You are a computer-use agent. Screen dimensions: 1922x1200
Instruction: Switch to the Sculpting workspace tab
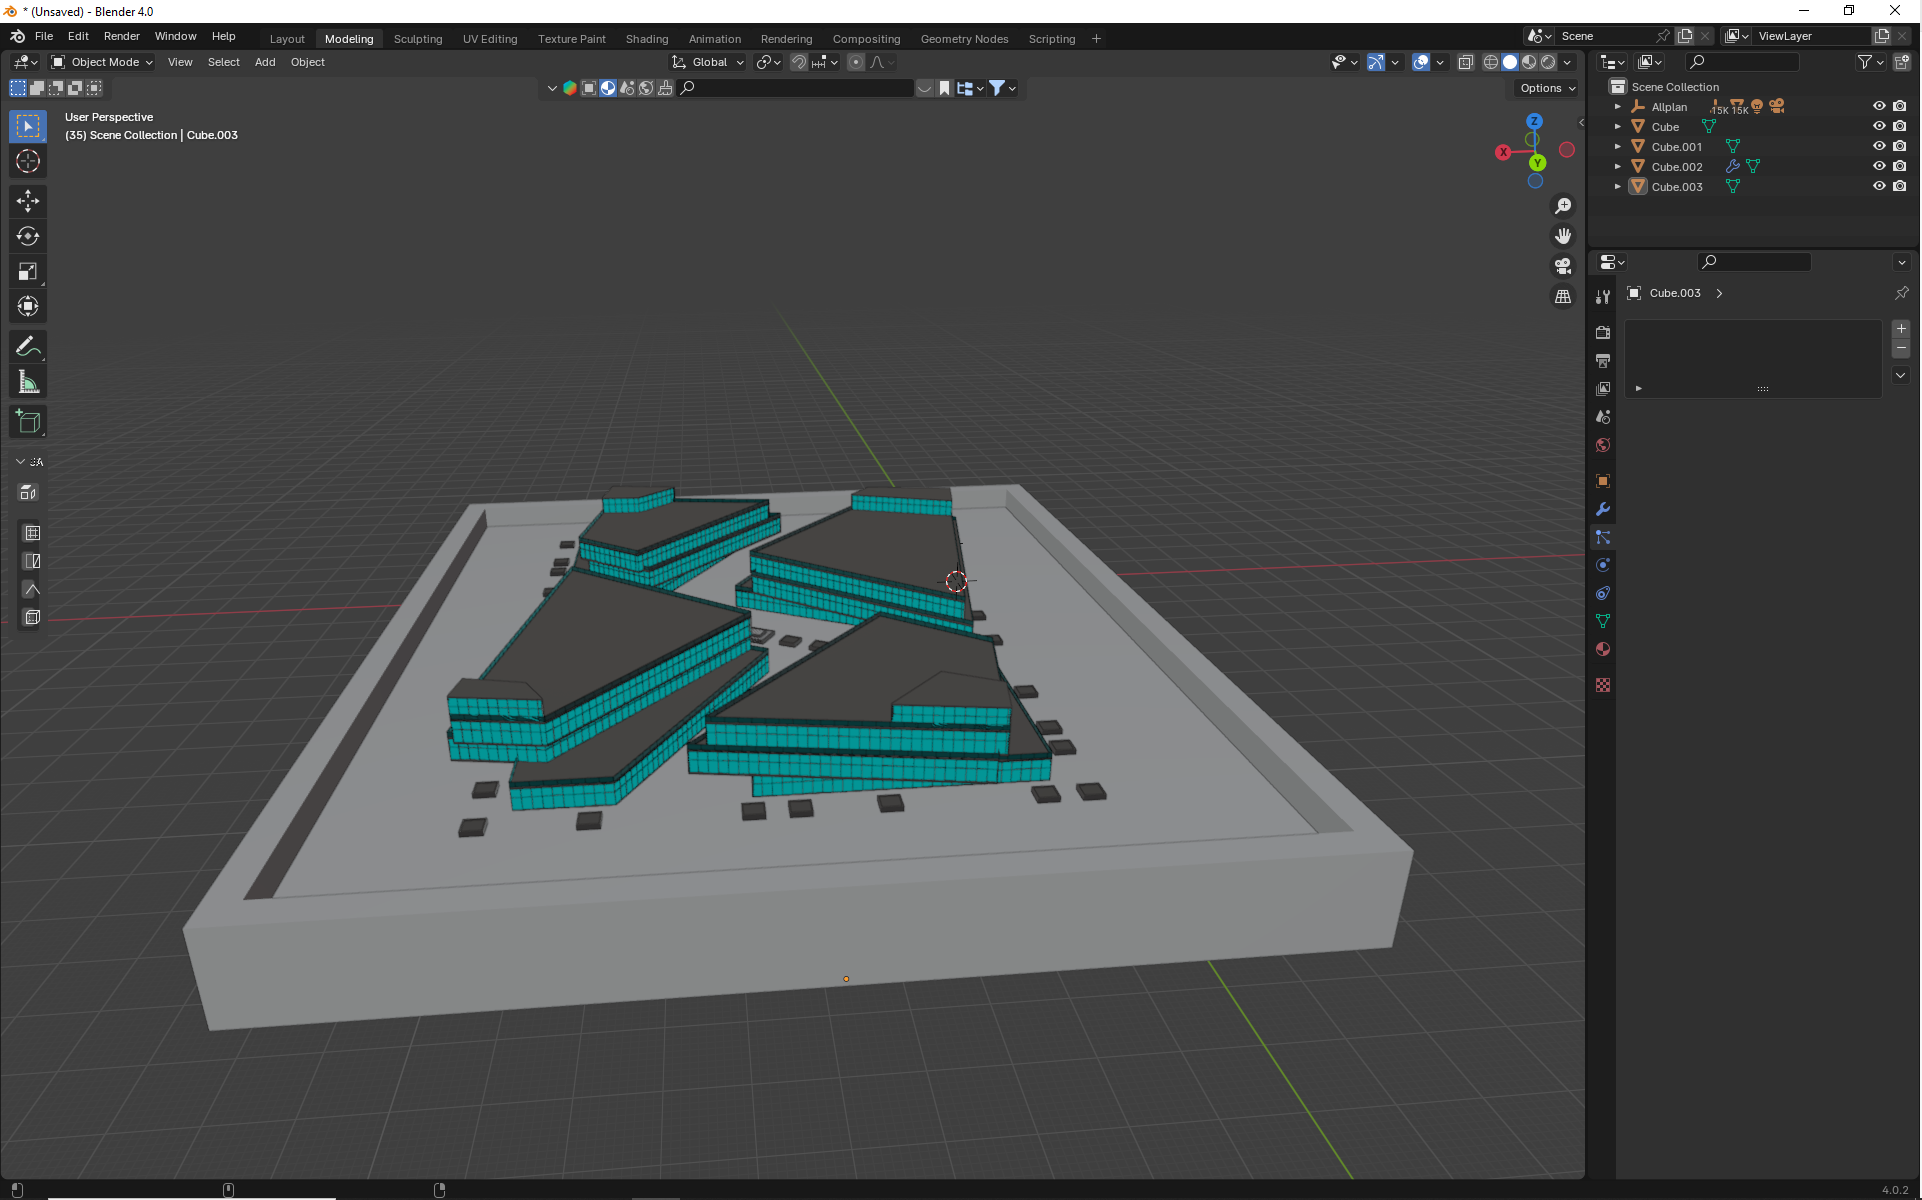tap(417, 39)
